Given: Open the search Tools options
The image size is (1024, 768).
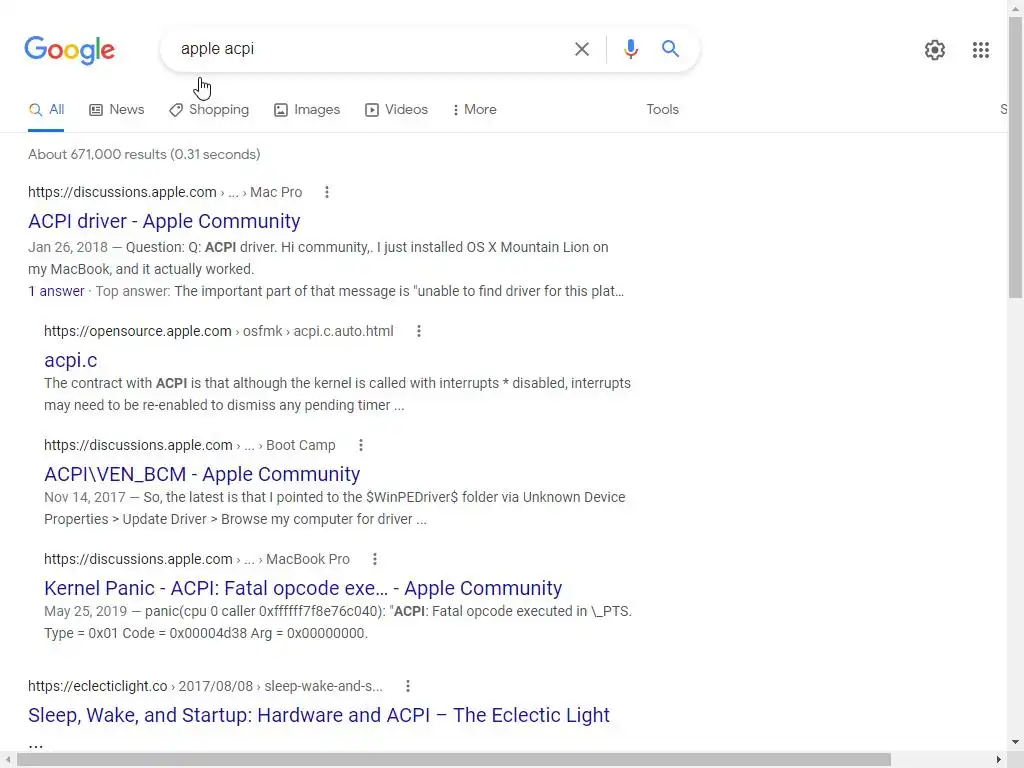Looking at the screenshot, I should [662, 110].
